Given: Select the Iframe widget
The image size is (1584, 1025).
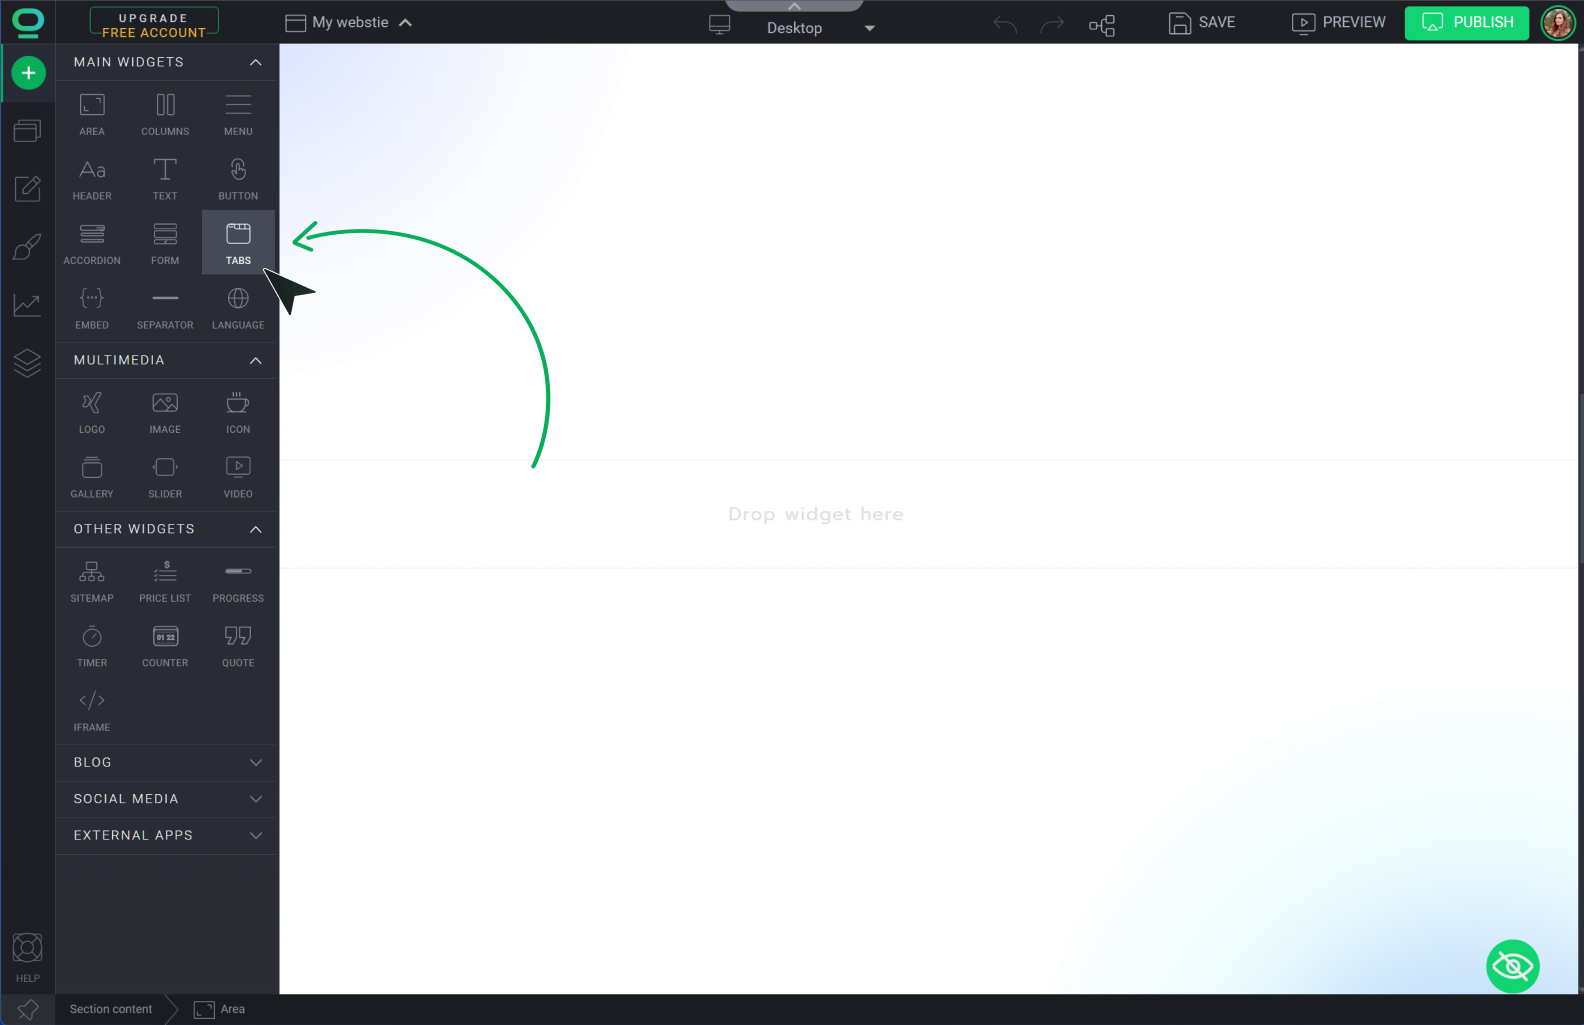Looking at the screenshot, I should pos(92,710).
